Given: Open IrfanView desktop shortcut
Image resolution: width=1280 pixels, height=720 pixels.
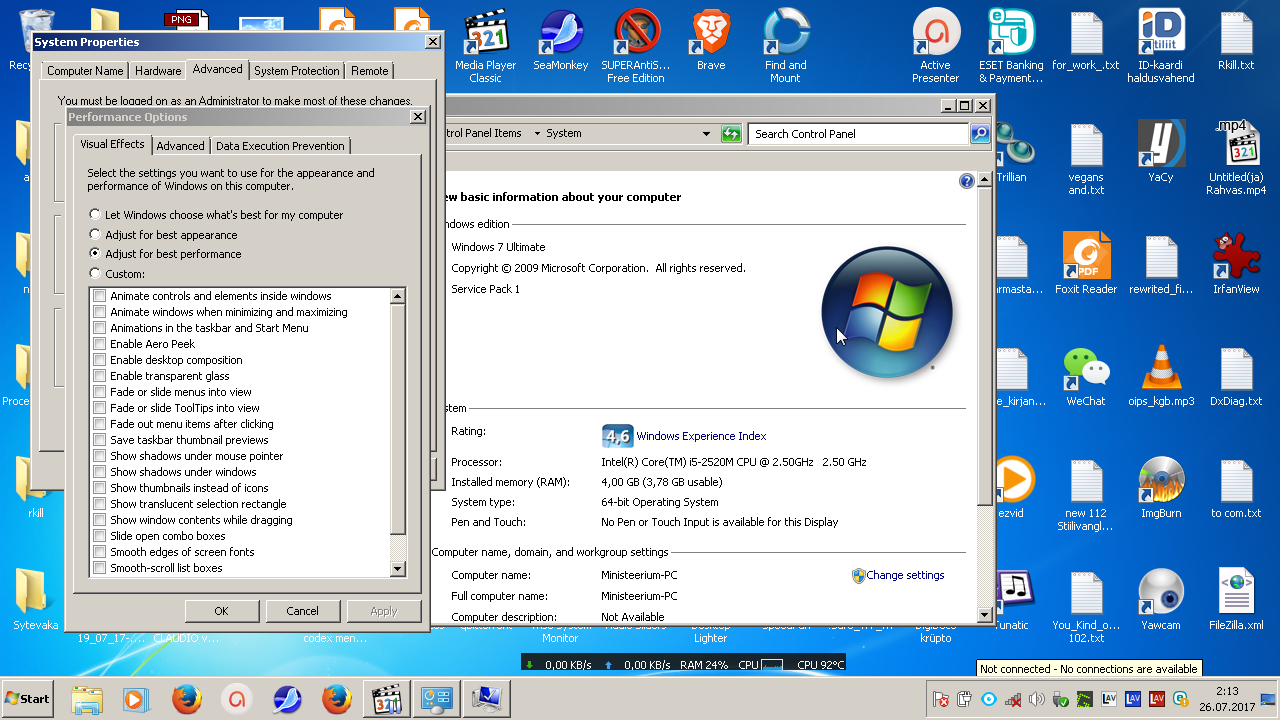Looking at the screenshot, I should (1236, 258).
